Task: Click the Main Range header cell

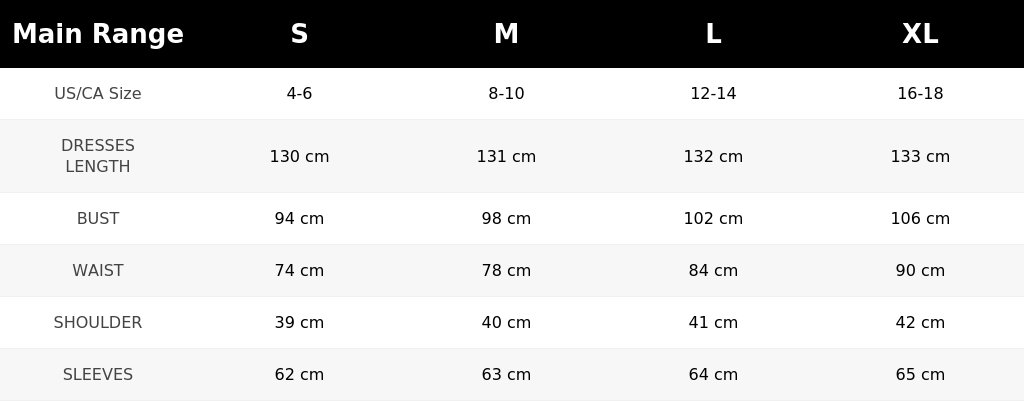Action: [98, 34]
